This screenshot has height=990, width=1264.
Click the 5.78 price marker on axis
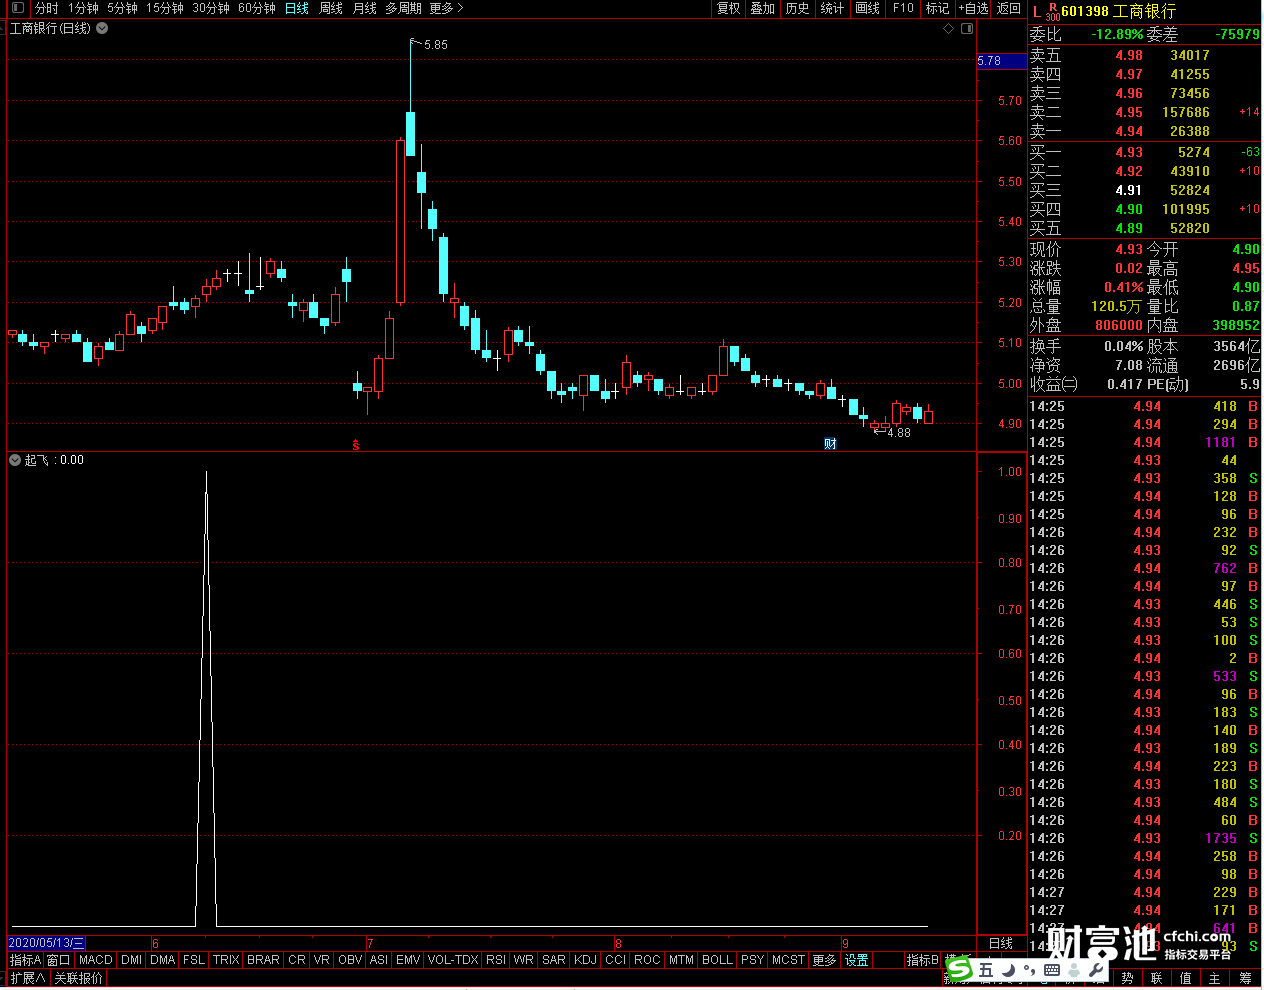pos(1001,61)
